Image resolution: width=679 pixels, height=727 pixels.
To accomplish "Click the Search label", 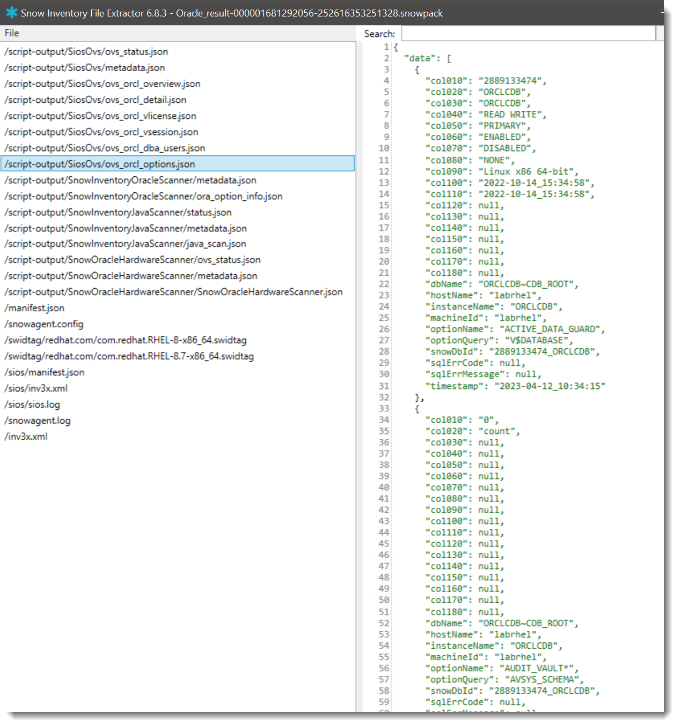I will tap(379, 34).
